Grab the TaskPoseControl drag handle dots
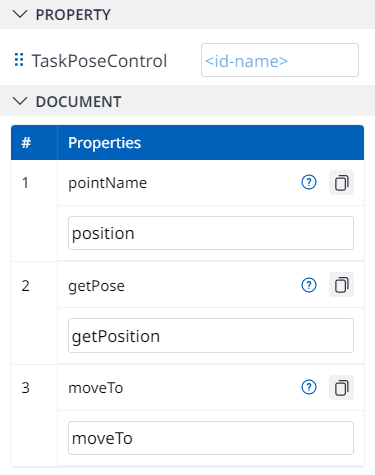Image resolution: width=375 pixels, height=475 pixels. point(19,60)
